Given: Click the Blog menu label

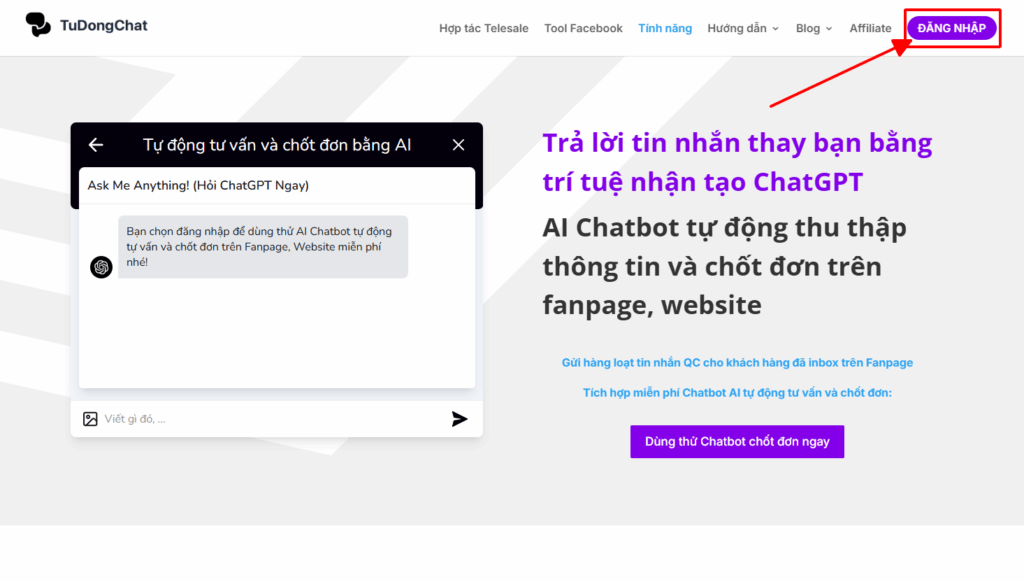Looking at the screenshot, I should [807, 28].
